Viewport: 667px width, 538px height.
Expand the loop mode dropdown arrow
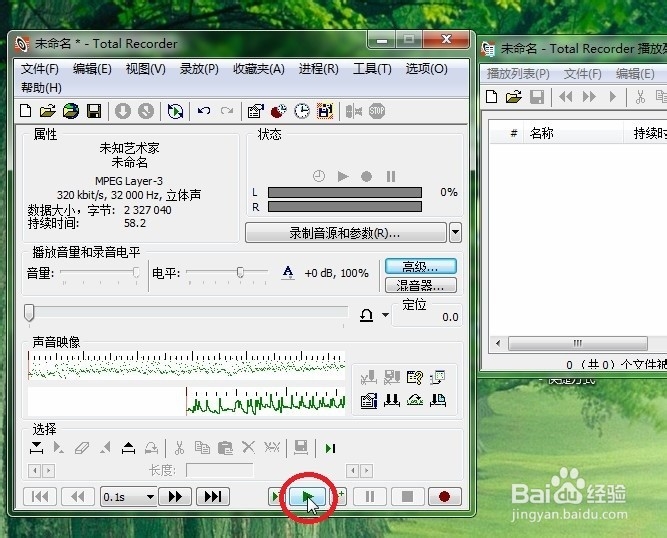(x=385, y=315)
